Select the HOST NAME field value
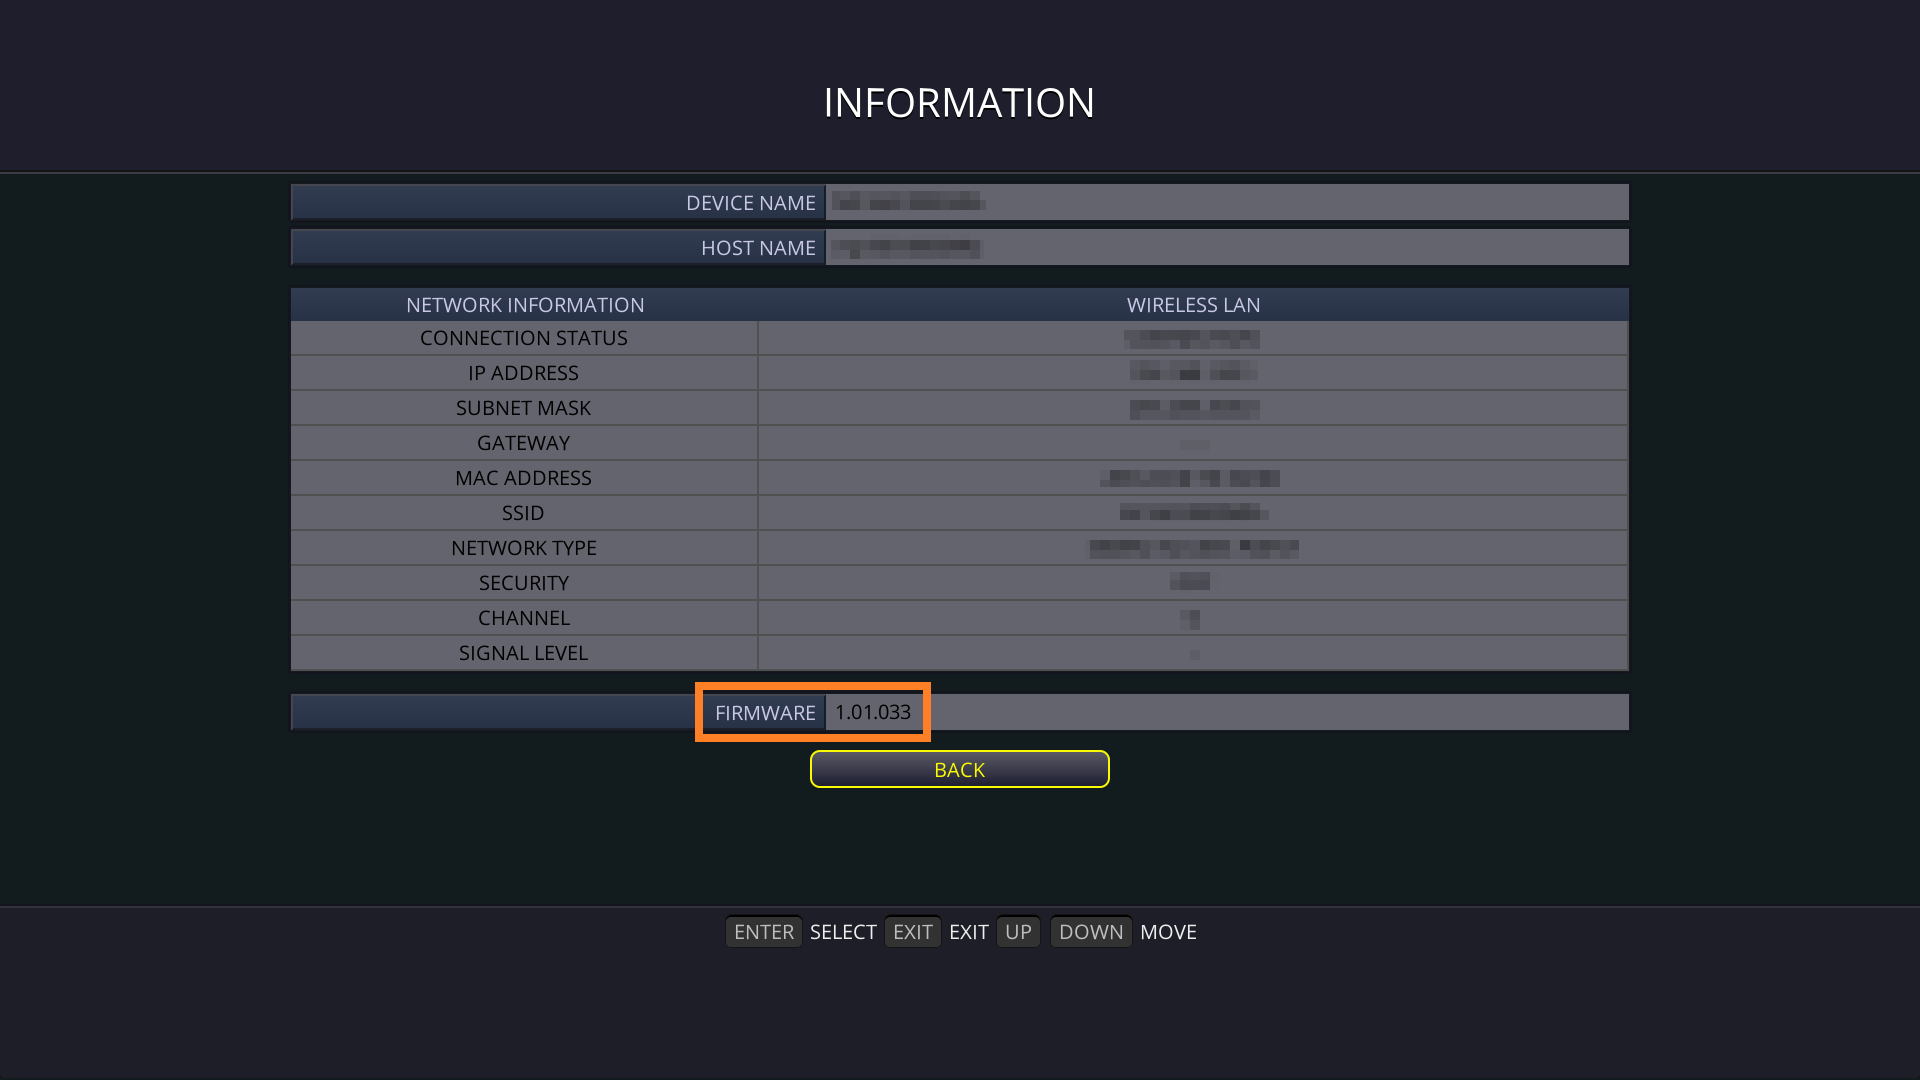The image size is (1920, 1080). tap(1226, 248)
